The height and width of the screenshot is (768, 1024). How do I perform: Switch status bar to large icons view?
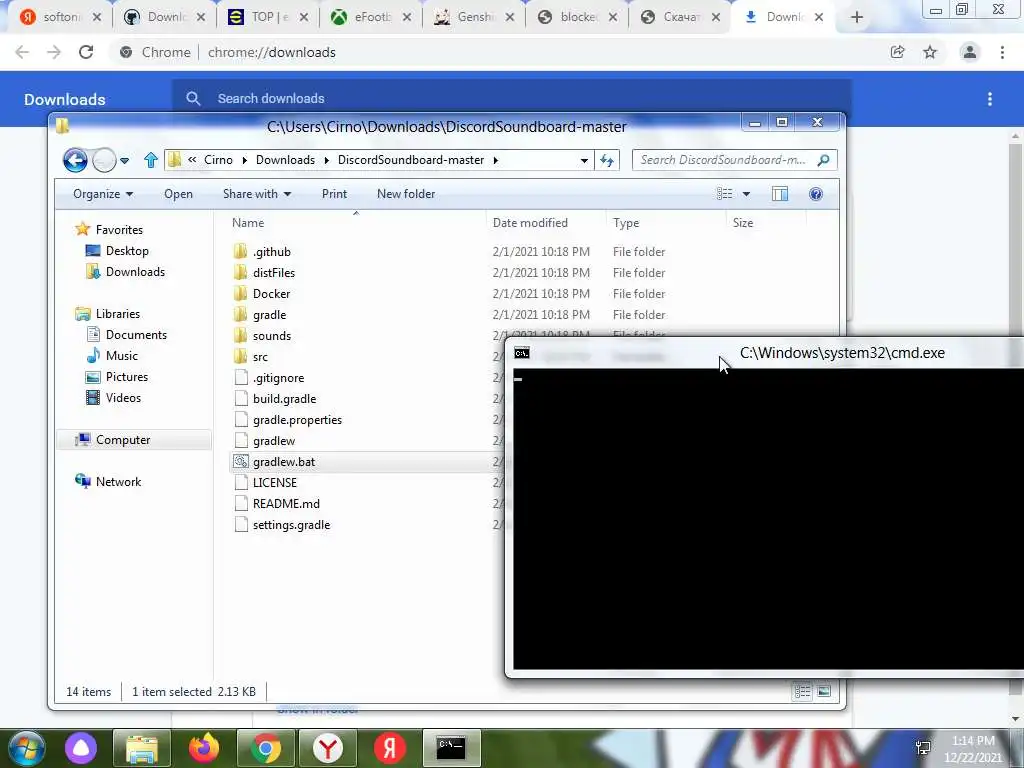[824, 691]
